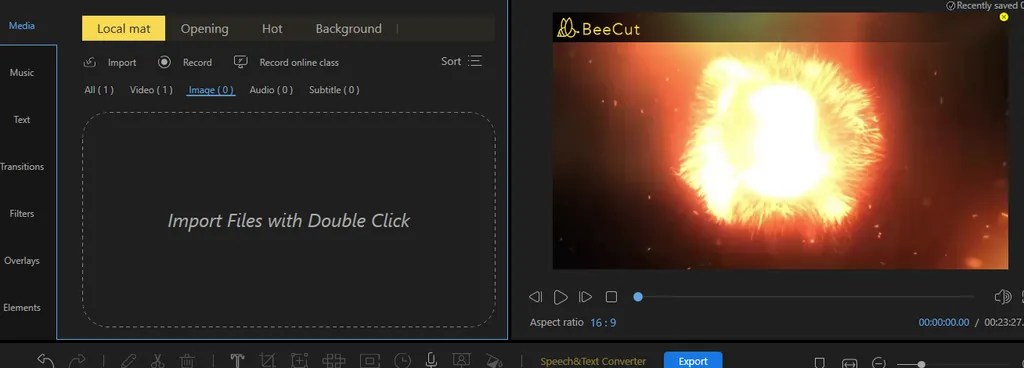Click the Record label

[197, 63]
